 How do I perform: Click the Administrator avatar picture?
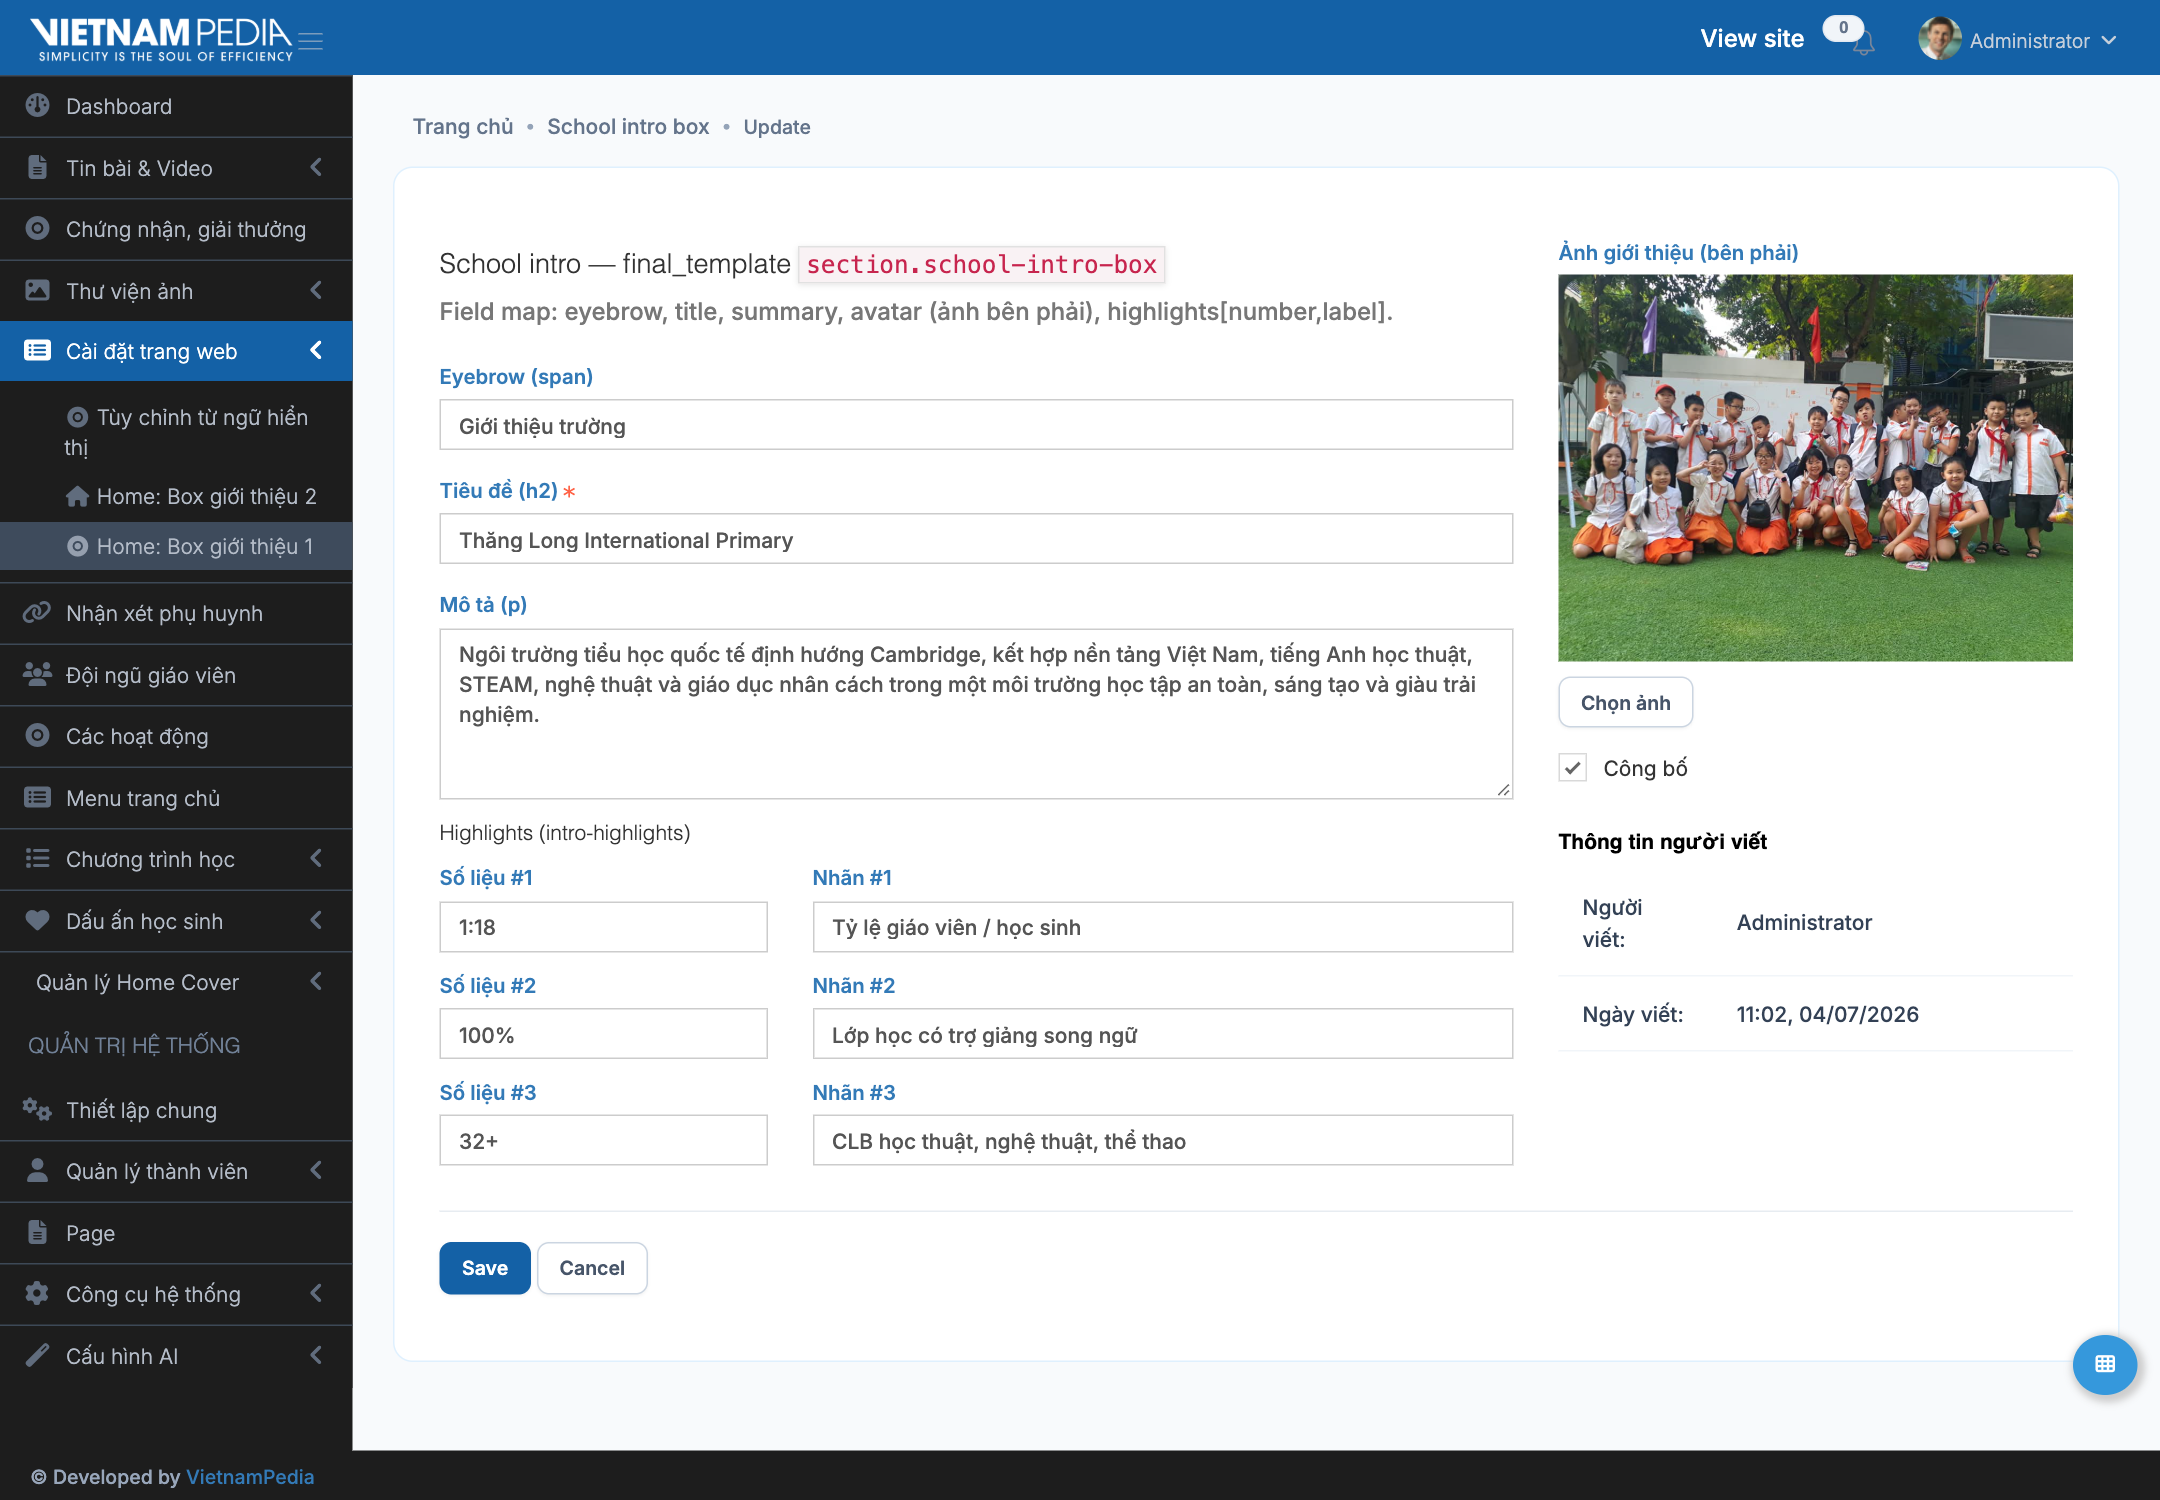tap(1939, 39)
